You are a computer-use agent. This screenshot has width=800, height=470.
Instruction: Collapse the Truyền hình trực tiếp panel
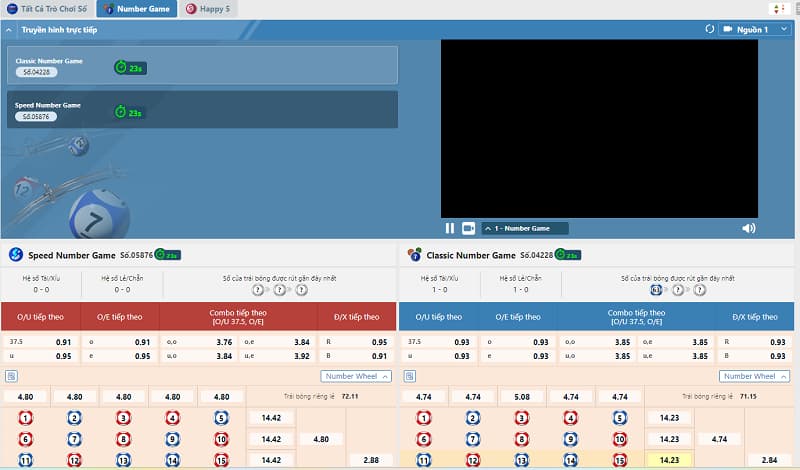click(10, 30)
